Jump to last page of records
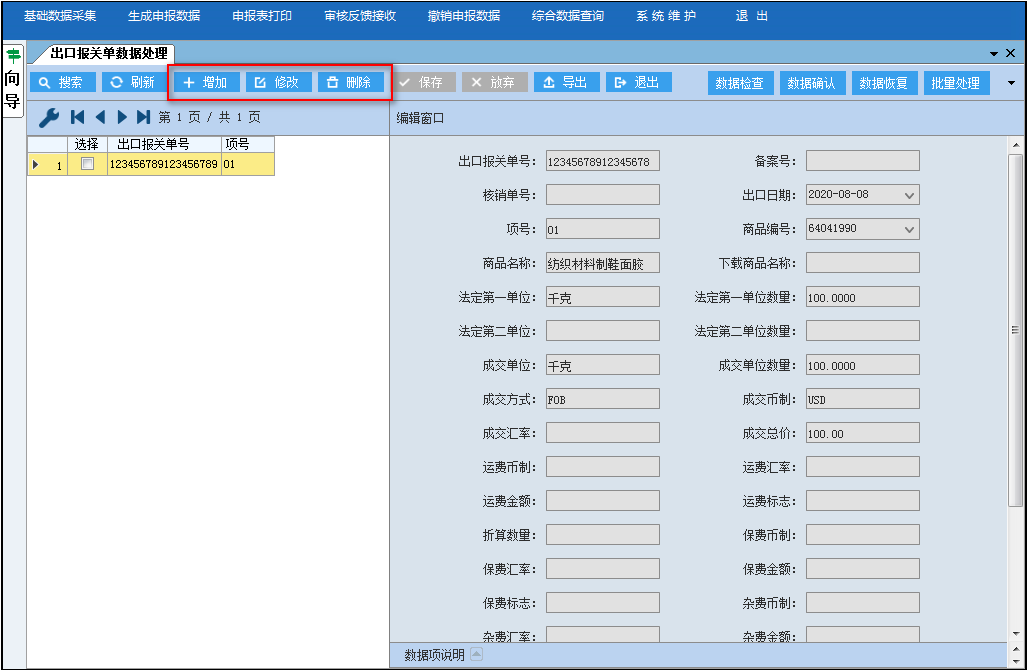The height and width of the screenshot is (670, 1027). click(144, 117)
